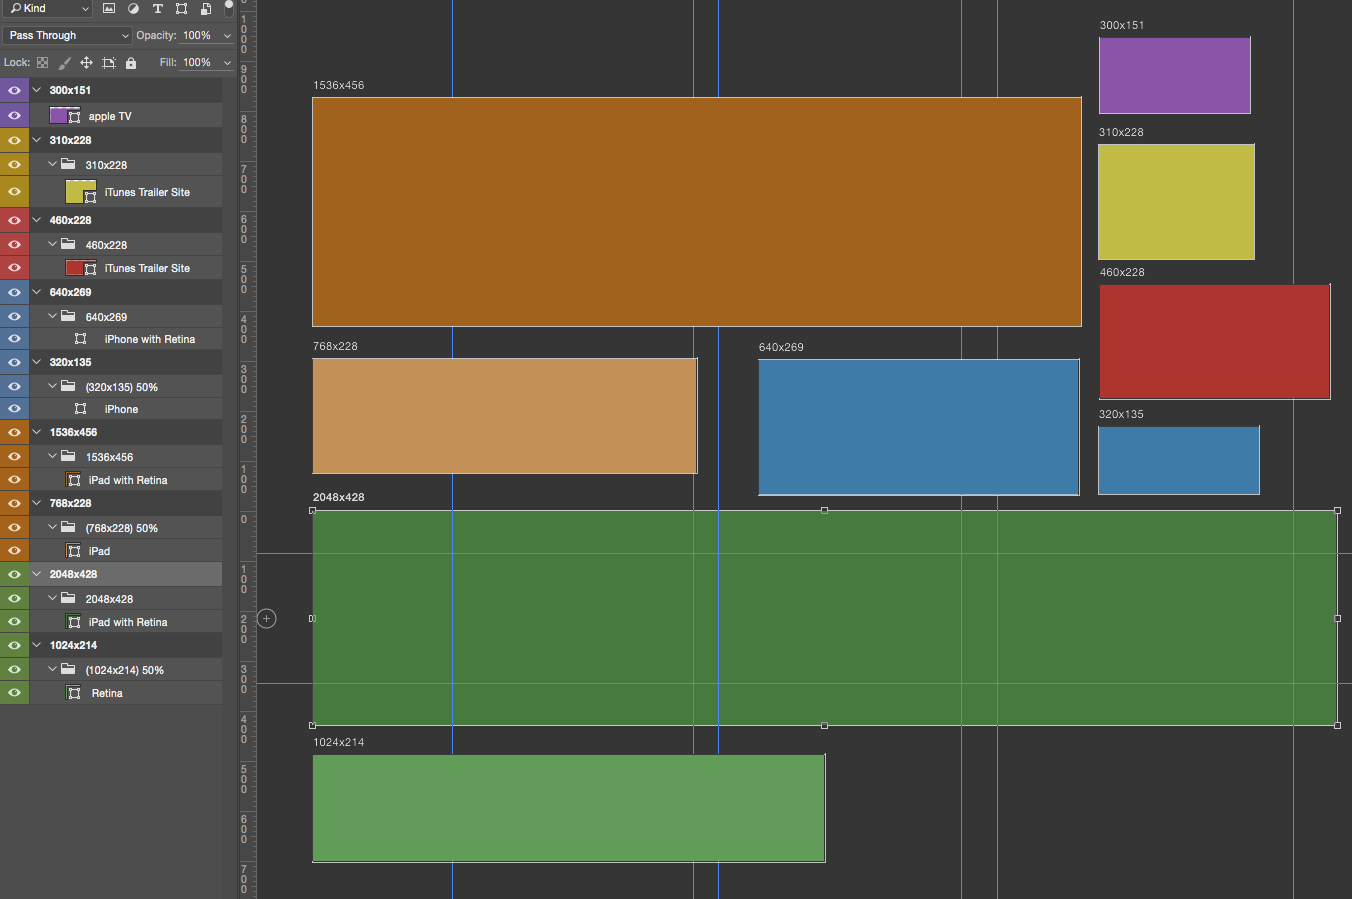The width and height of the screenshot is (1352, 899).
Task: Open the Kind filter type dropdown
Action: [49, 8]
